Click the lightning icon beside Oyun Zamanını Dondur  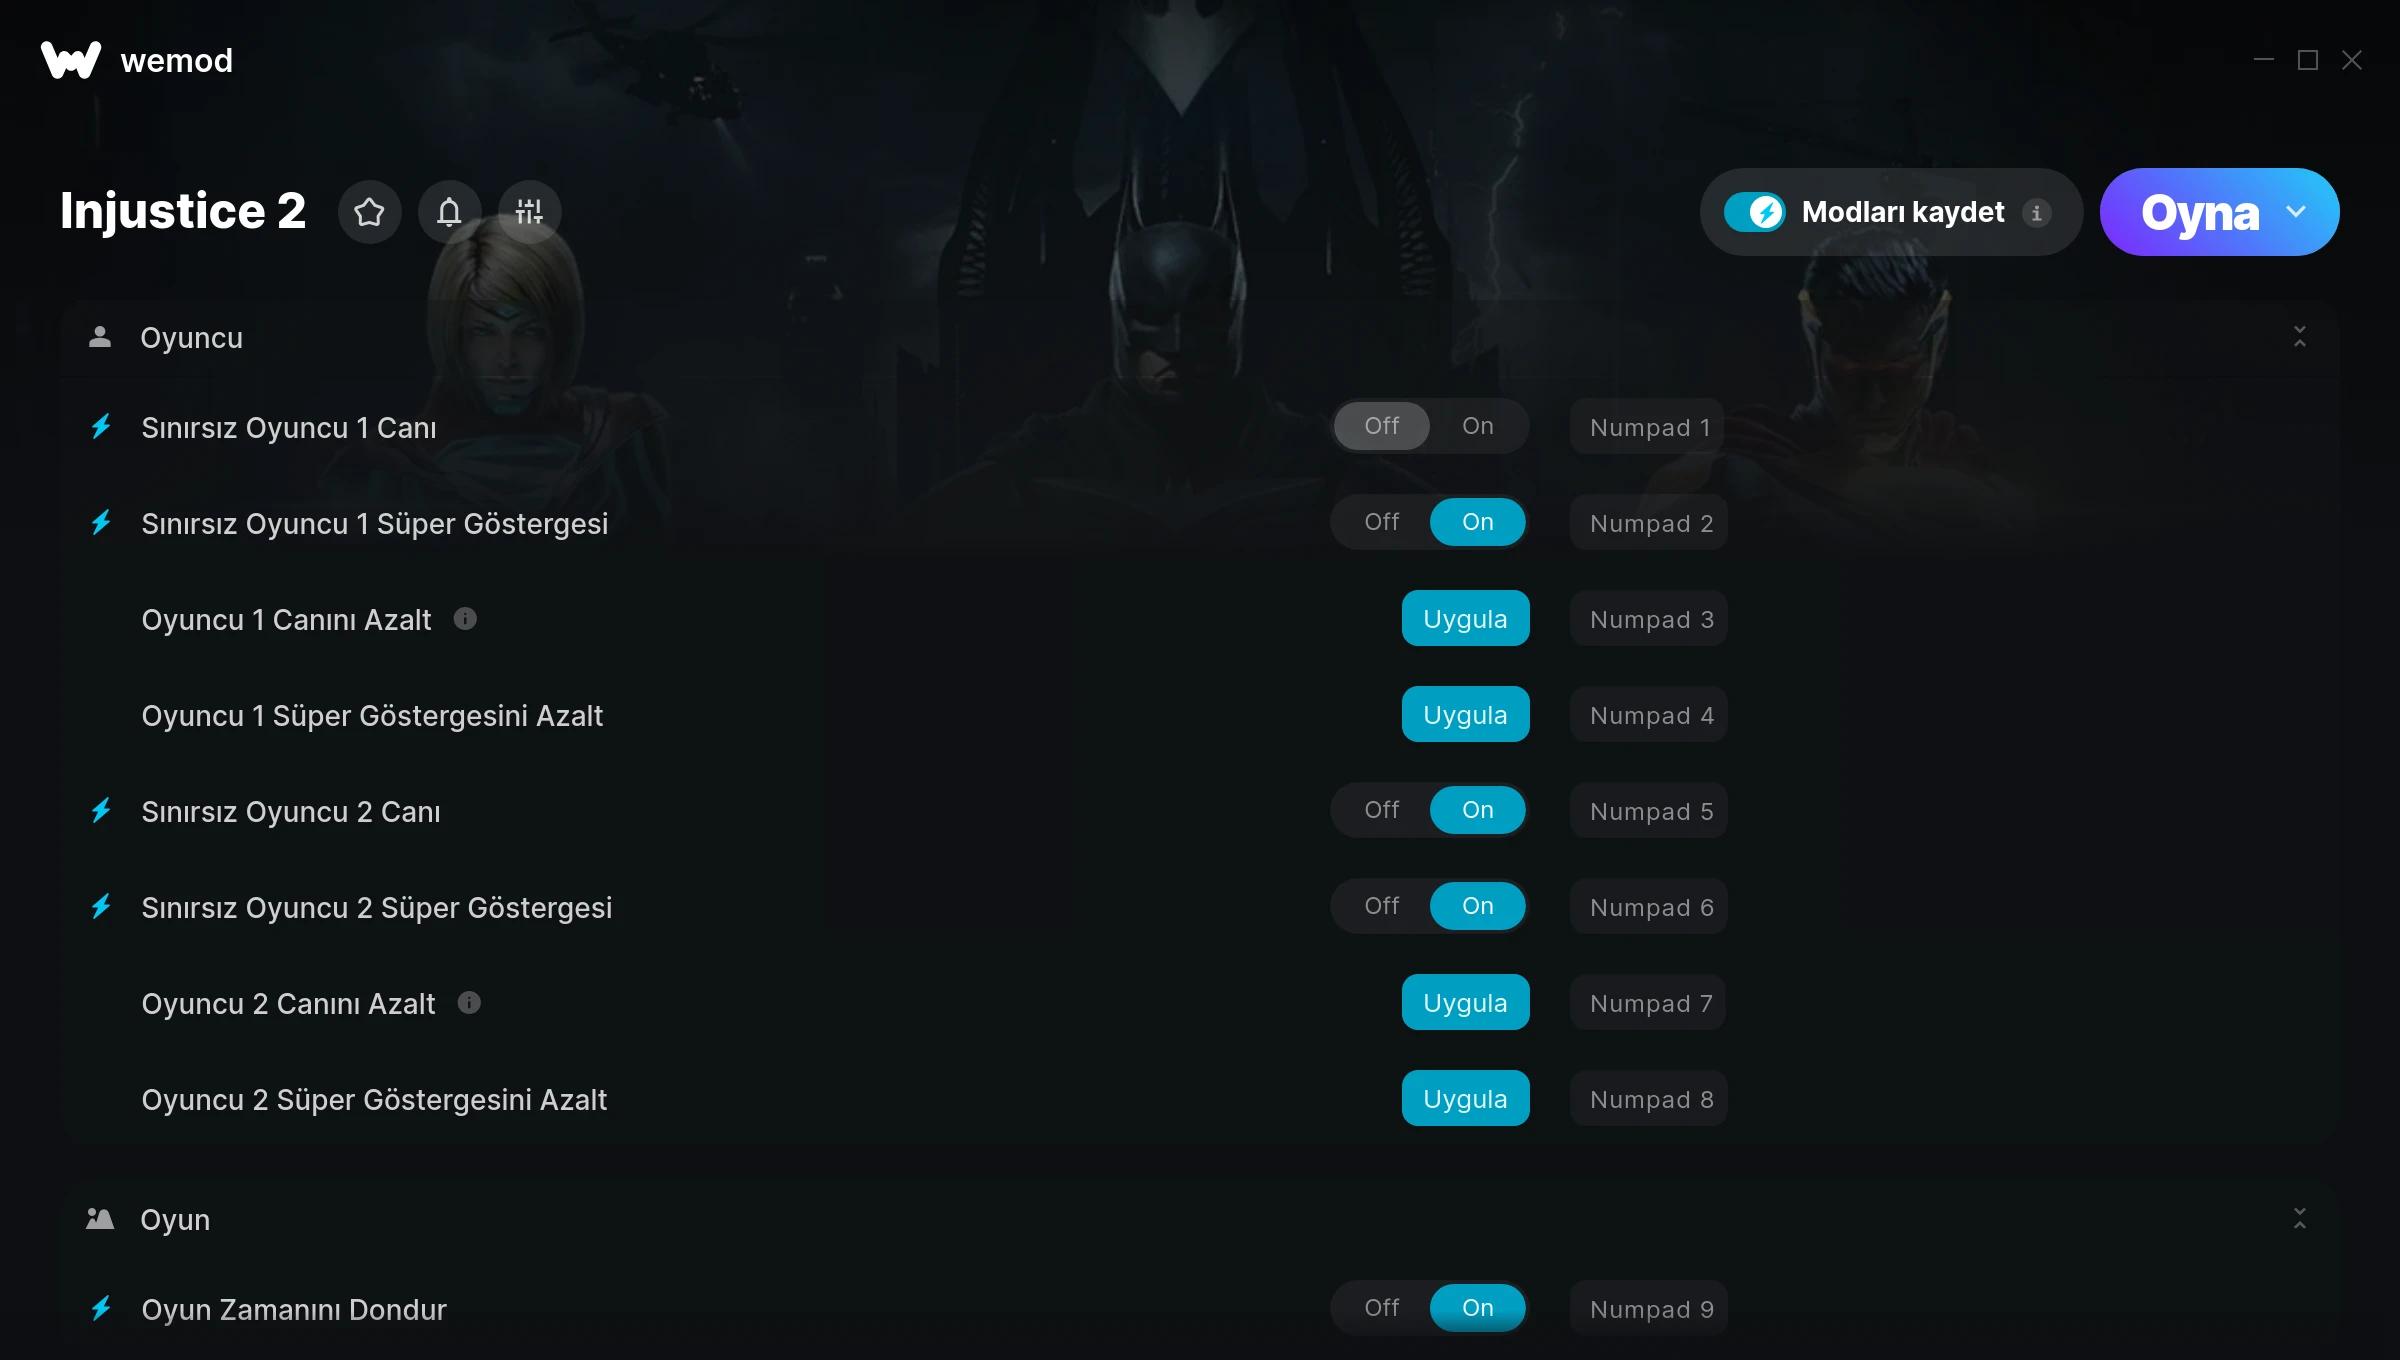click(101, 1308)
